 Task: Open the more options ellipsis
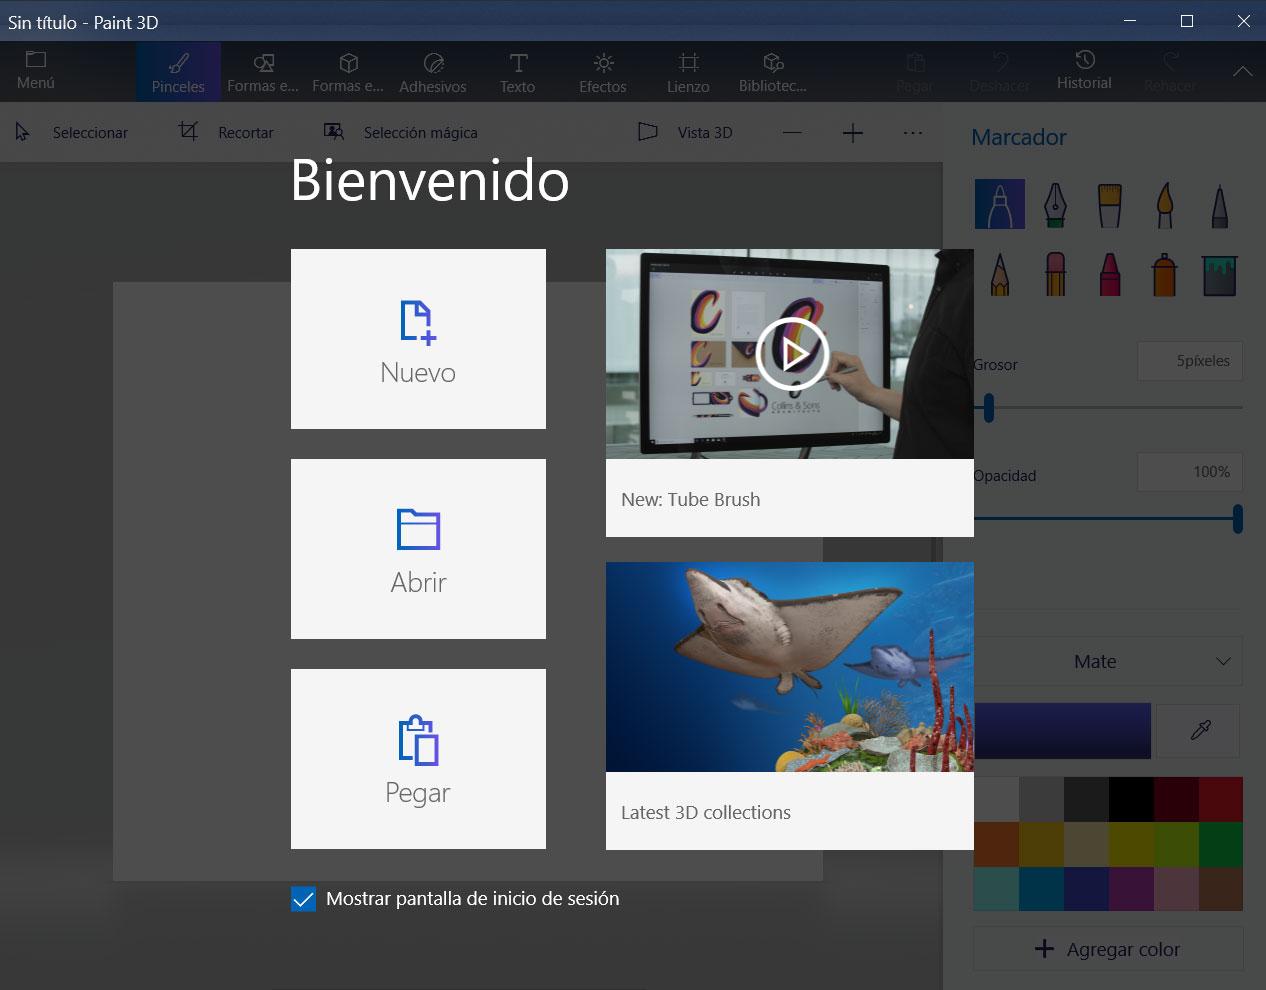913,132
